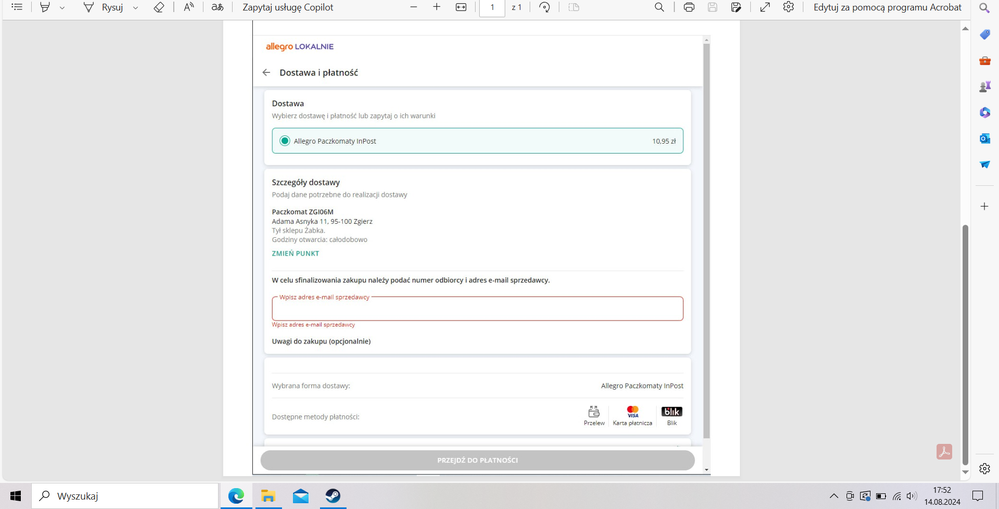The height and width of the screenshot is (509, 999).
Task: Zoom in with the plus button
Action: click(x=436, y=7)
